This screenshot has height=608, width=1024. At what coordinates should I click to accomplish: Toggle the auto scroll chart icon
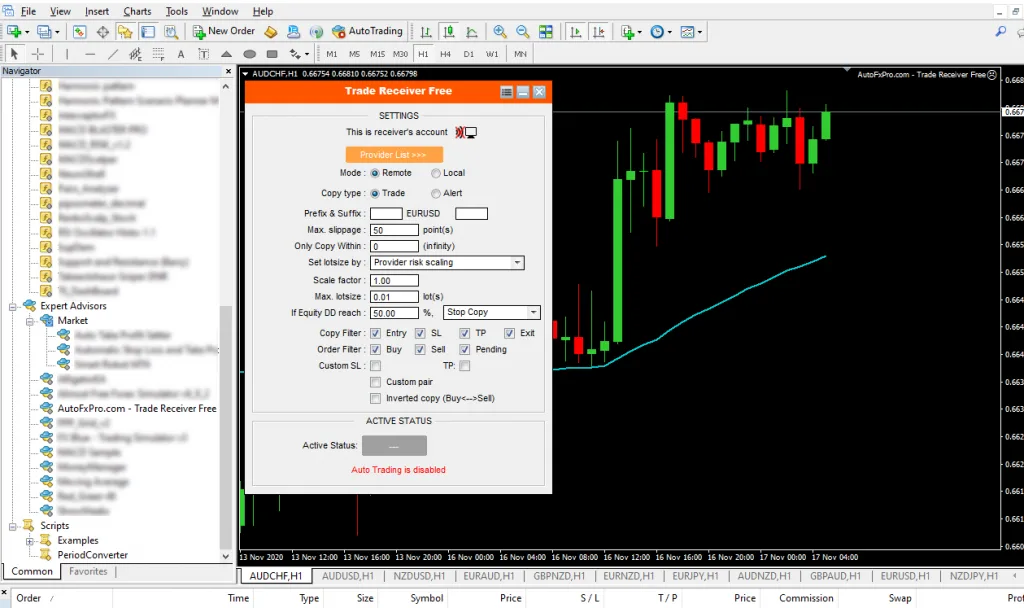point(575,31)
